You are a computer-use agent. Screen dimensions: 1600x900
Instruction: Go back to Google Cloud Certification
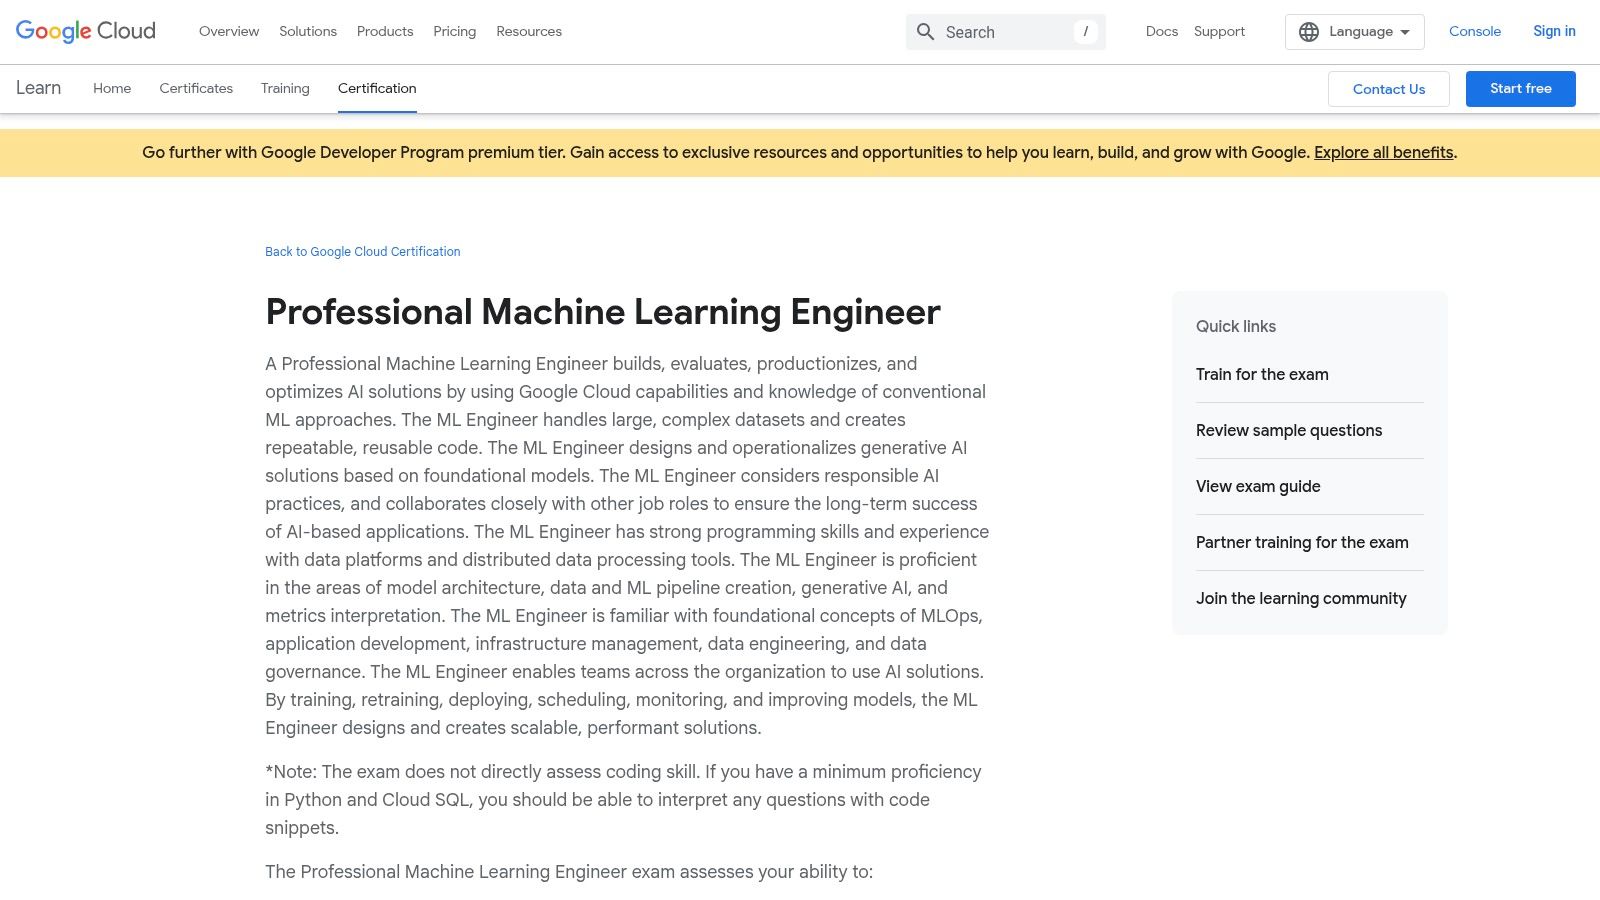point(363,252)
